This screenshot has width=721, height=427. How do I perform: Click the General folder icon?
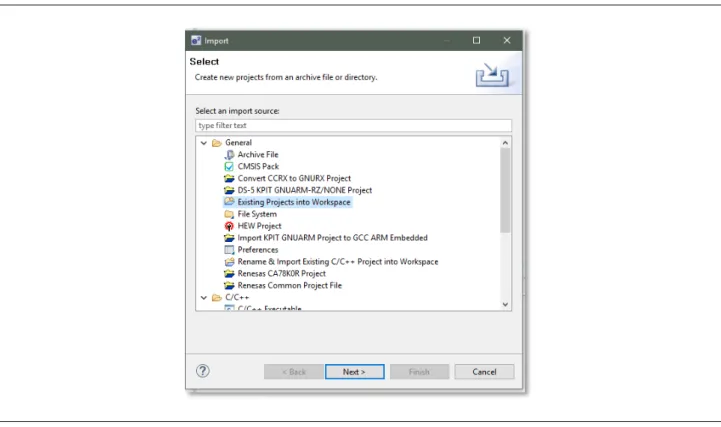(217, 143)
